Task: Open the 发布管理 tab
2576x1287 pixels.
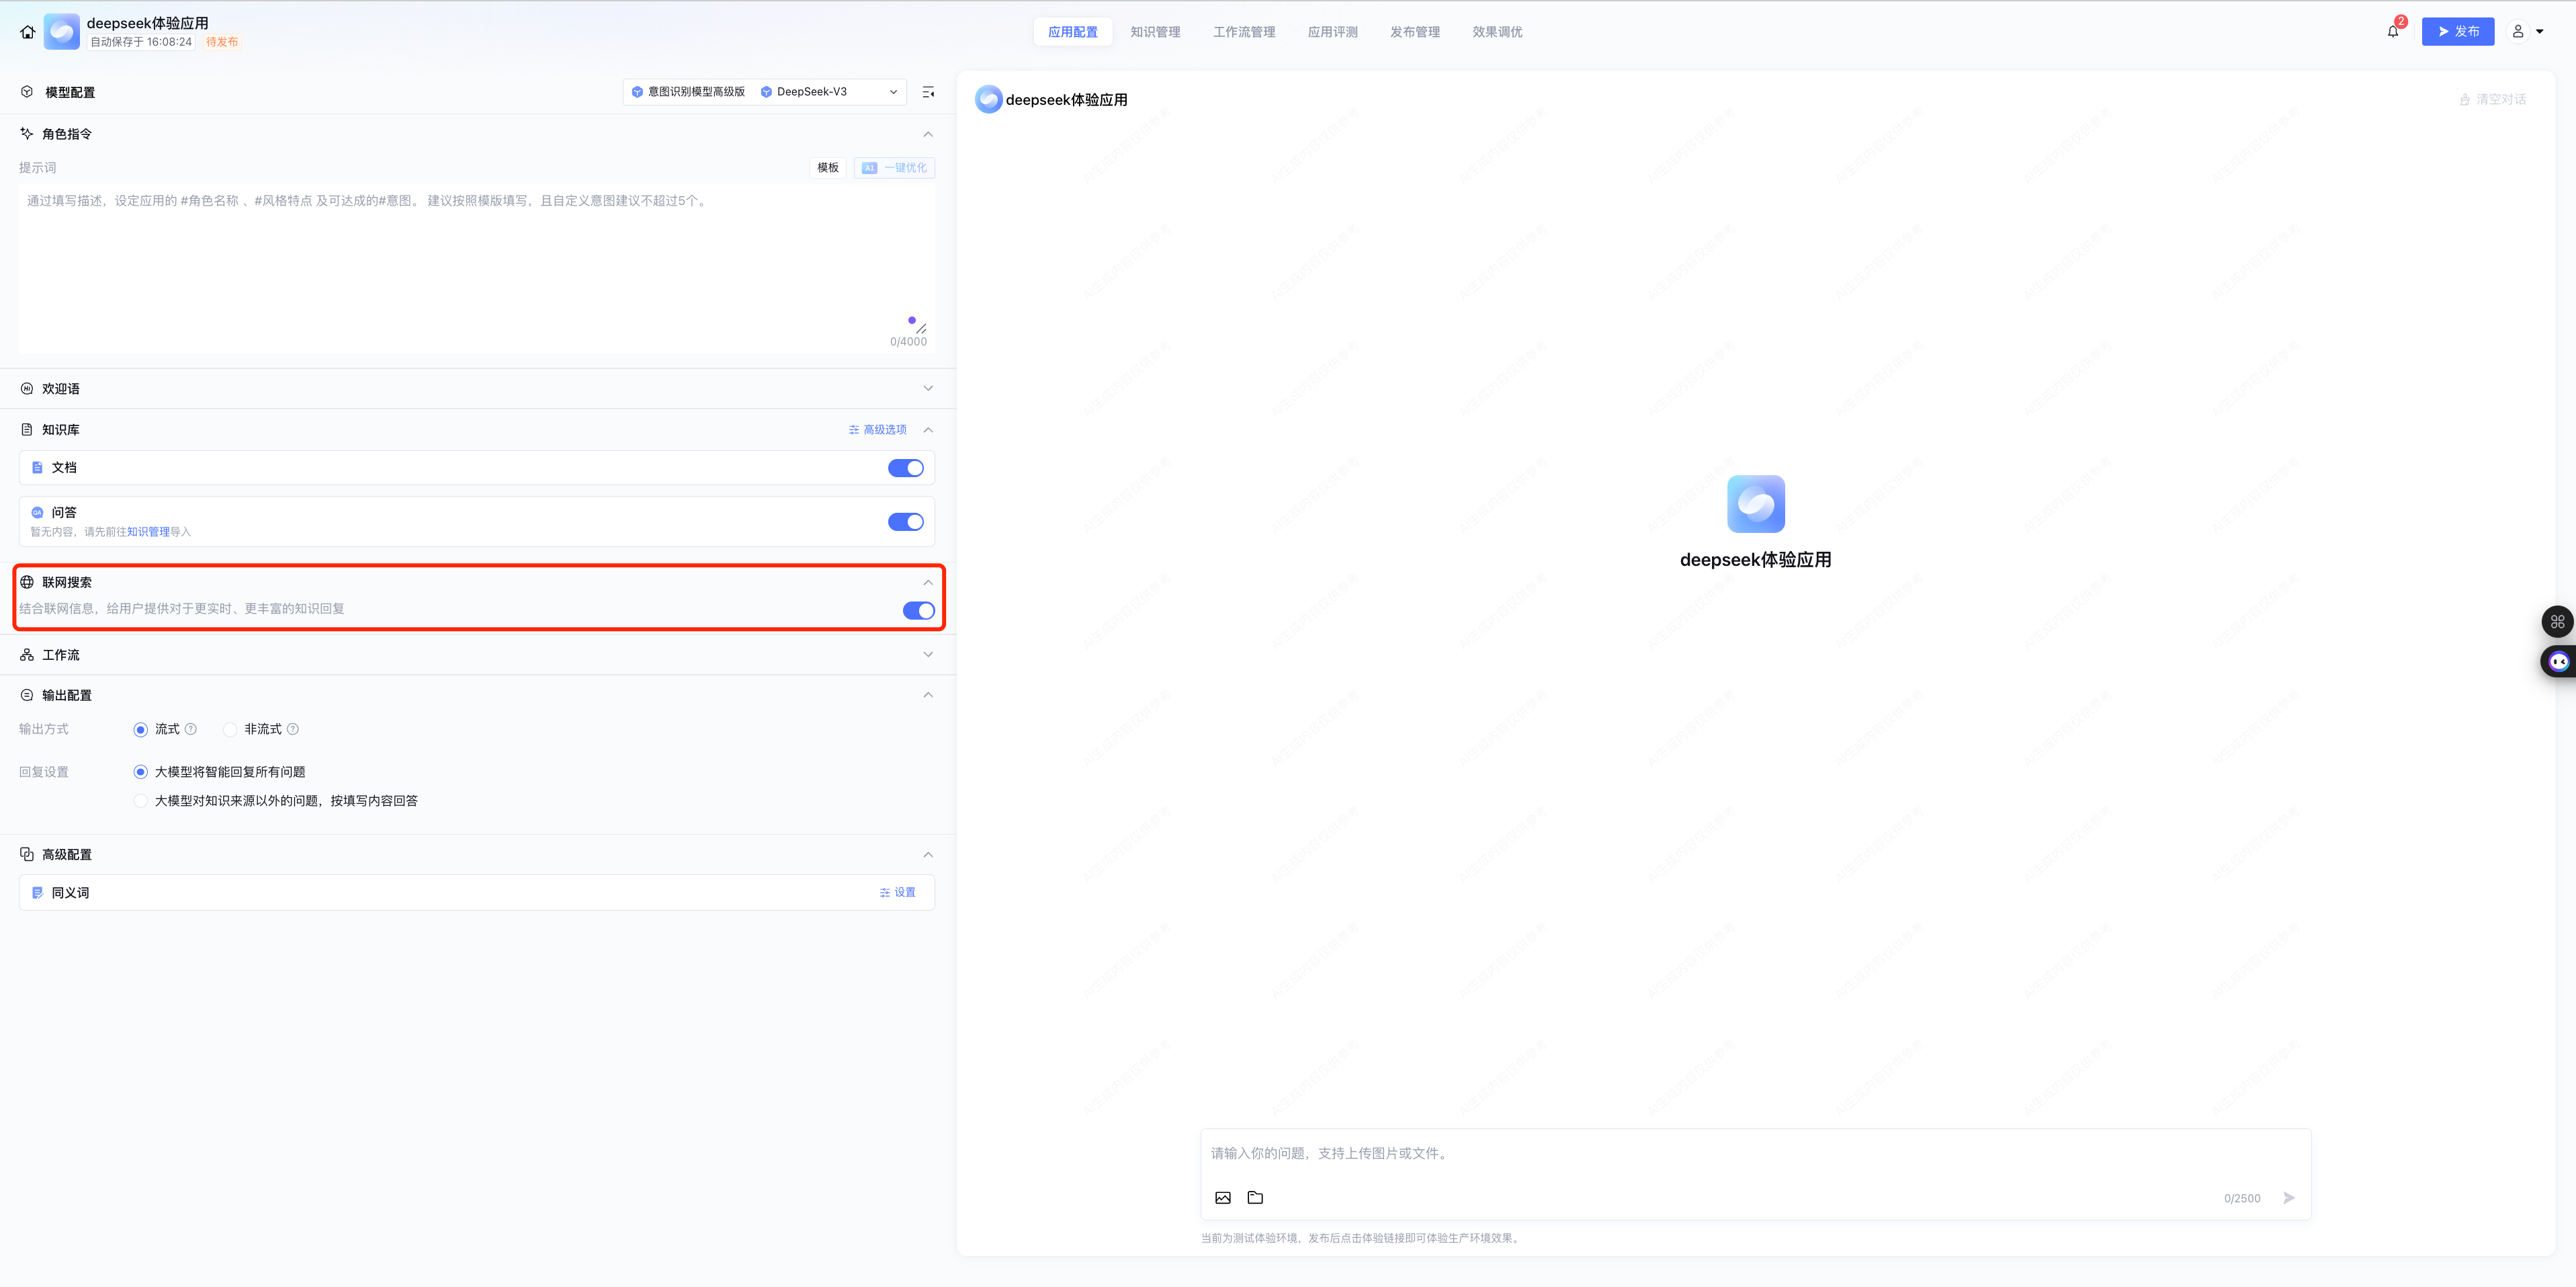Action: pos(1414,32)
